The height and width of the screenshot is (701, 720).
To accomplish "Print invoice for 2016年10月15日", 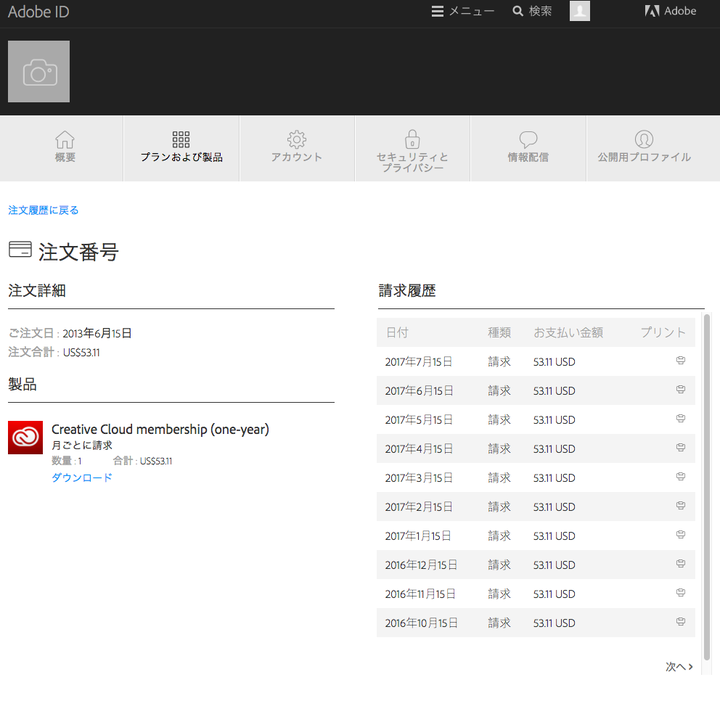I will point(681,622).
